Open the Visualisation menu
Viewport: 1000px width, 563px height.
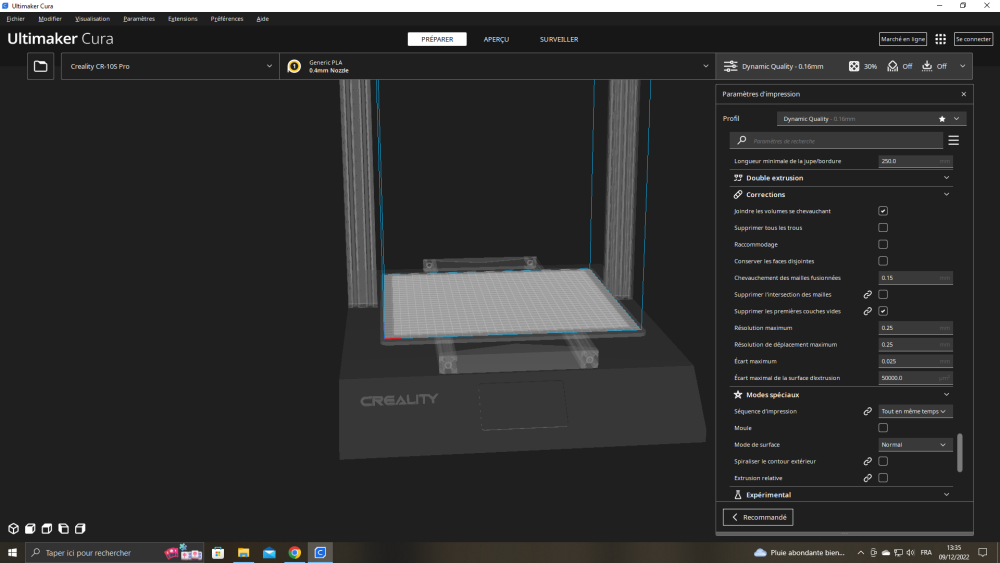coord(92,19)
